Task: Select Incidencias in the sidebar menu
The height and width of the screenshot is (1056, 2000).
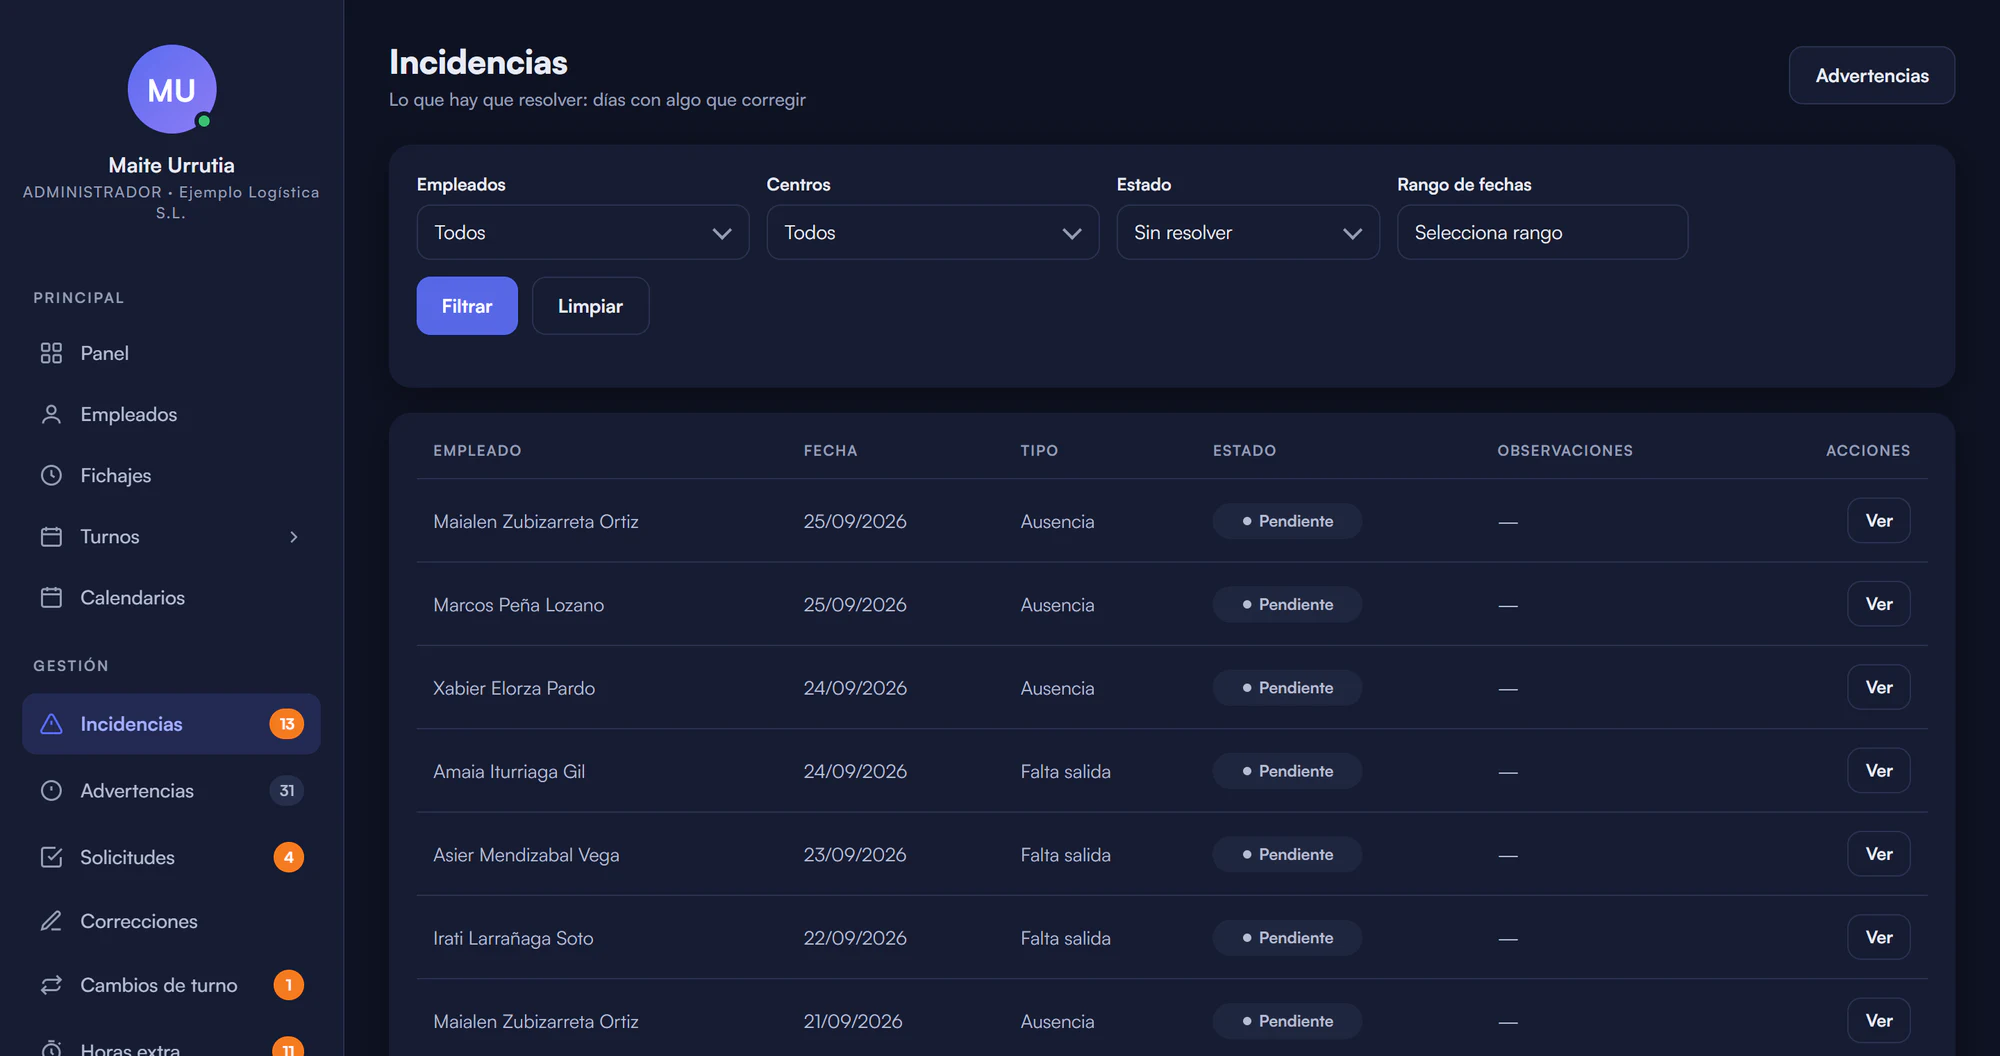Action: coord(171,724)
